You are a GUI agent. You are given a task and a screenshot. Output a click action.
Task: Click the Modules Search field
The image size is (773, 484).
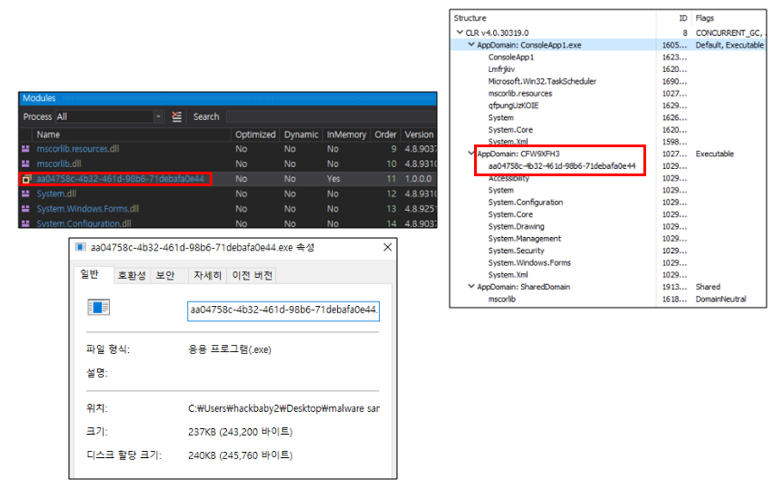[331, 117]
